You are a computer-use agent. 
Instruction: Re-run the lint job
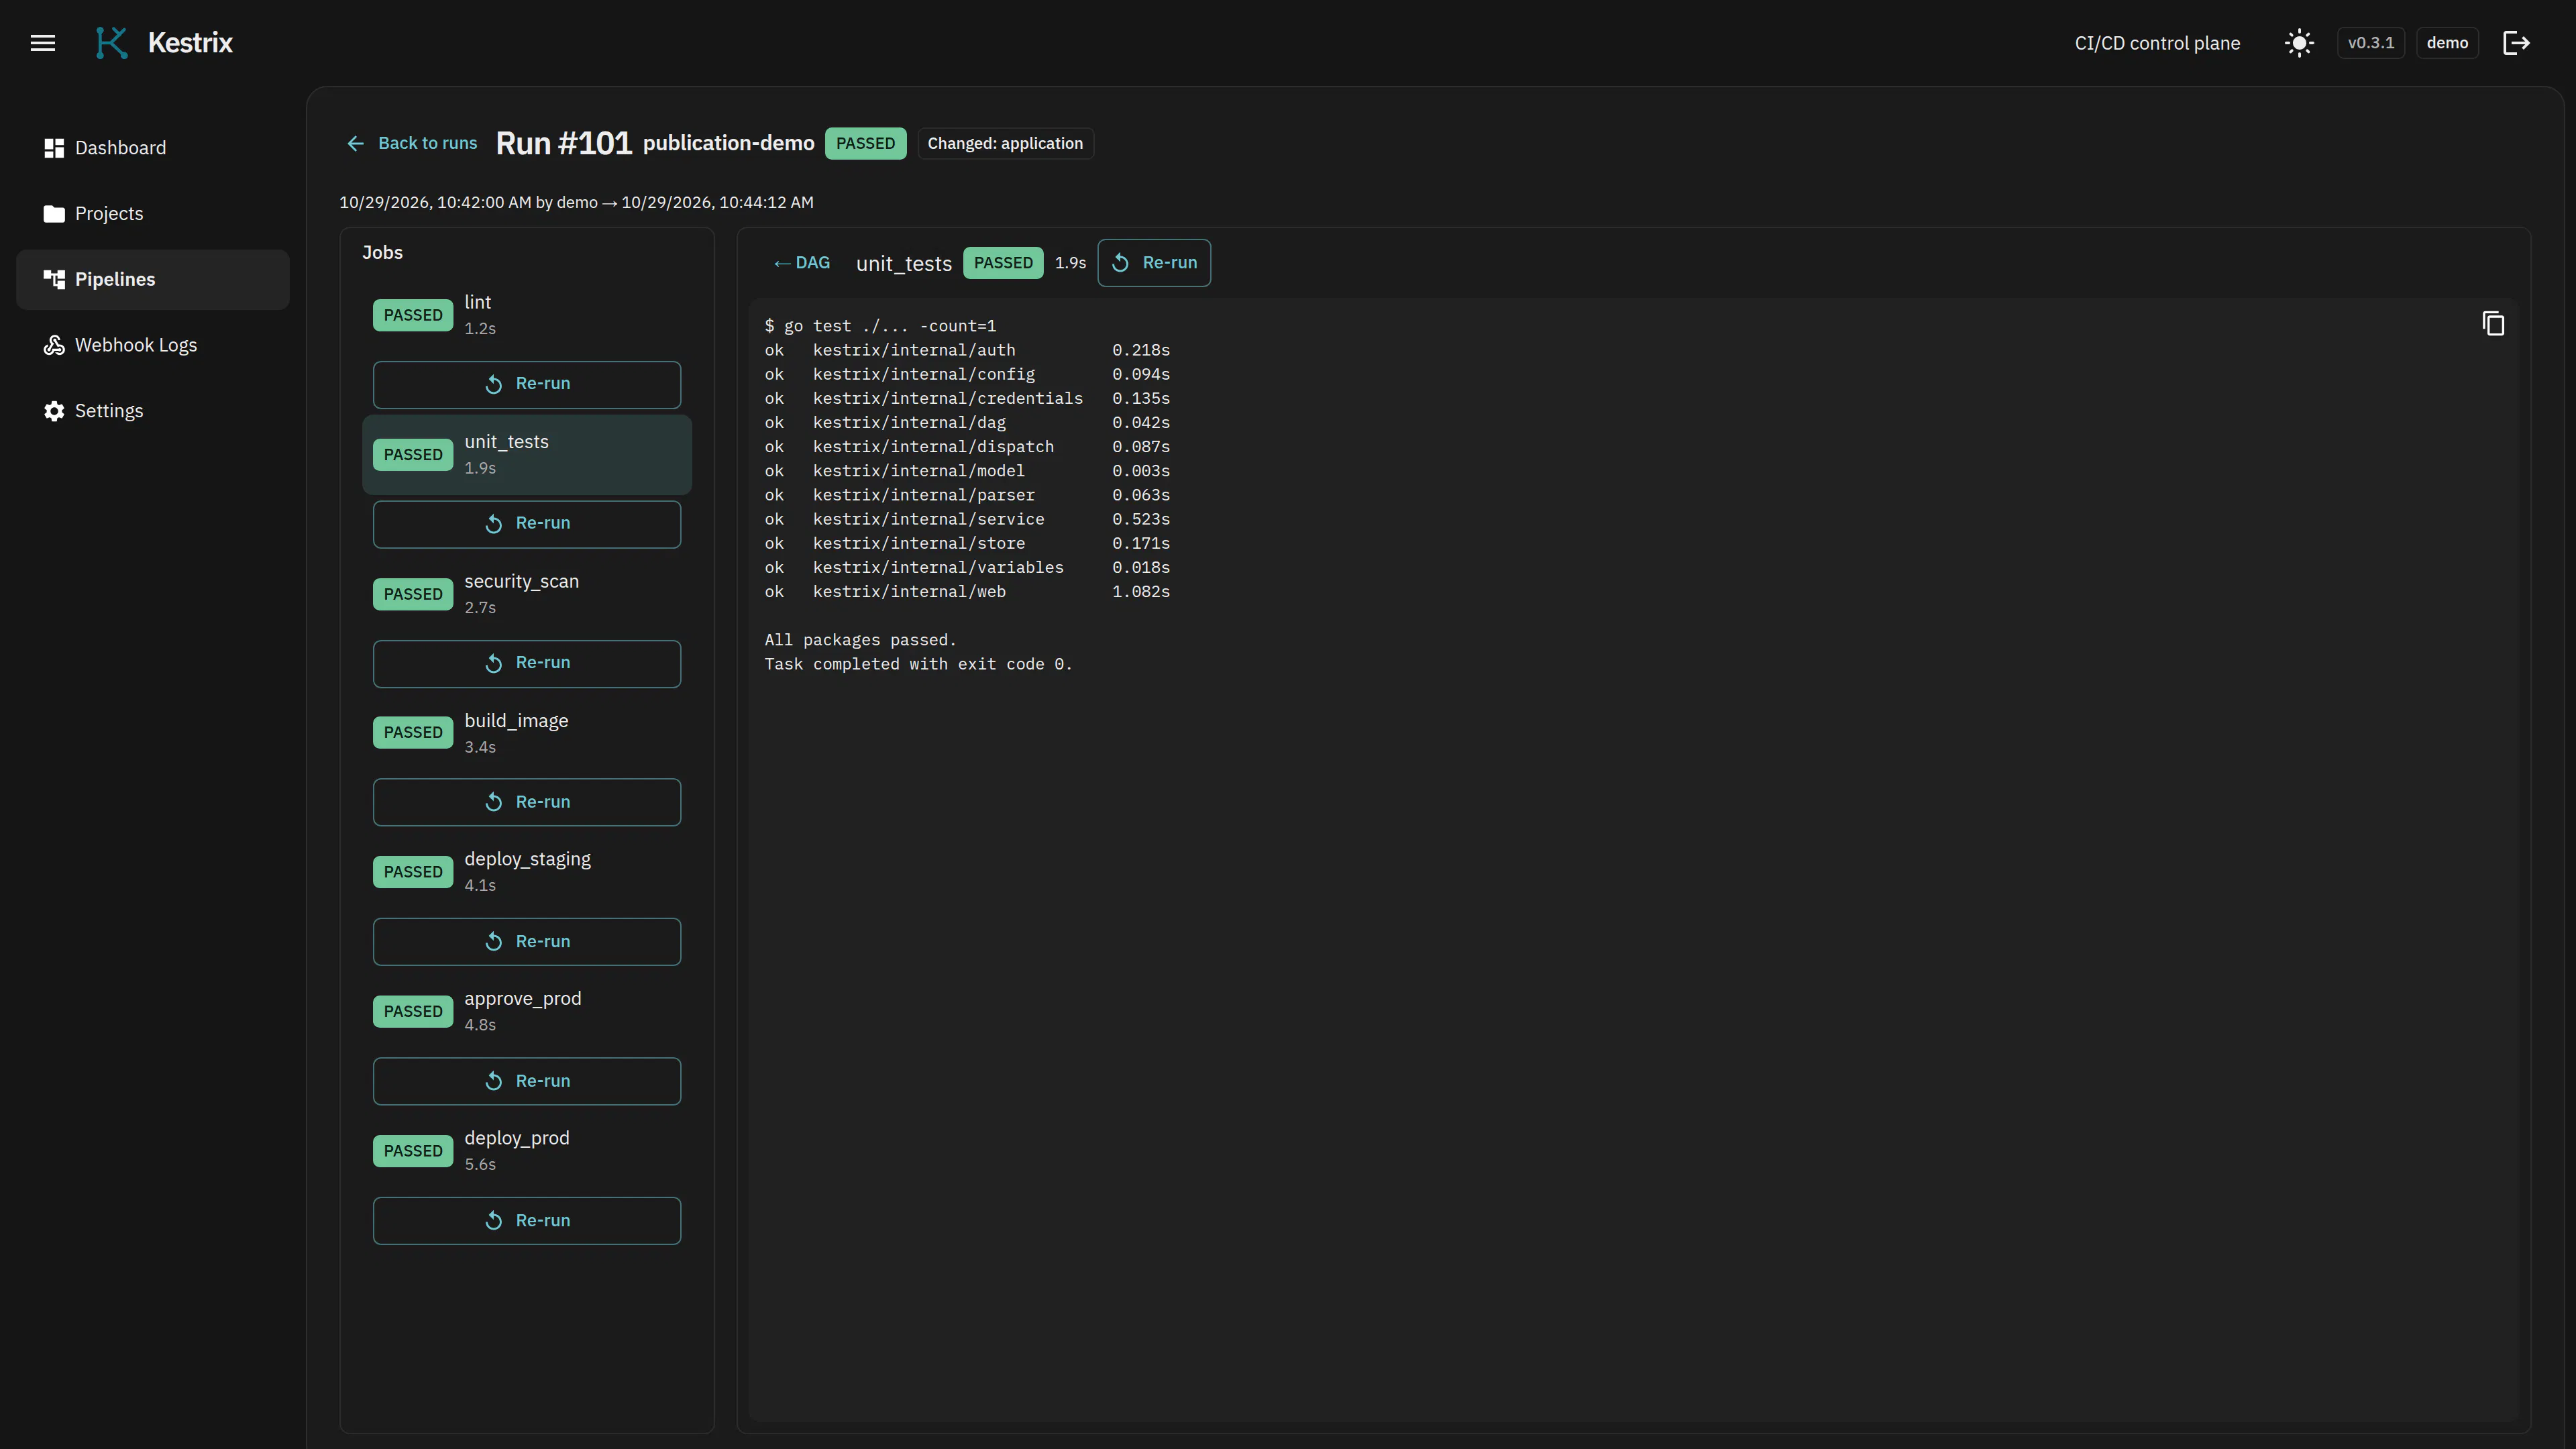tap(527, 384)
